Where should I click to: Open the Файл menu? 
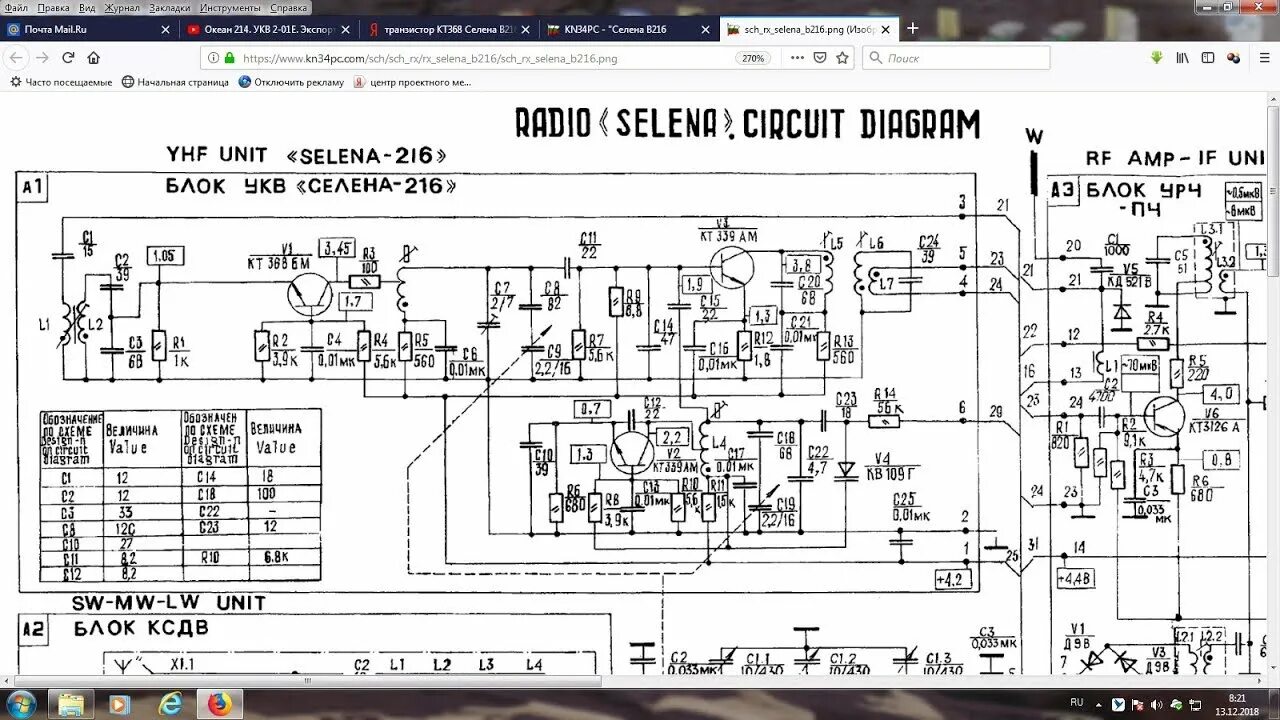pyautogui.click(x=16, y=7)
